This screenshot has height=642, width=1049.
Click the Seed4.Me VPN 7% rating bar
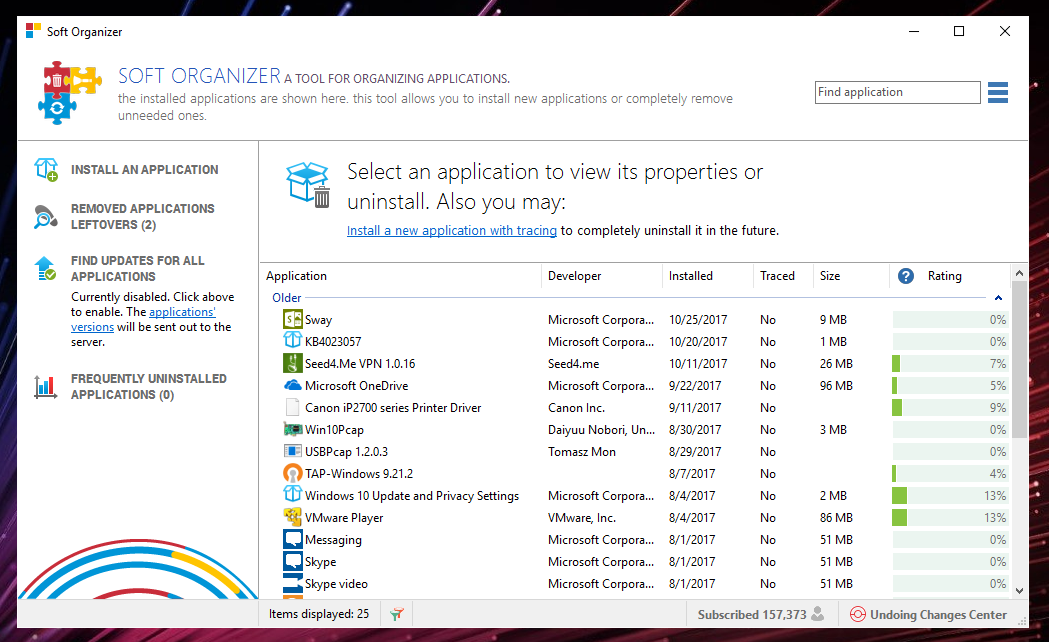tap(950, 364)
